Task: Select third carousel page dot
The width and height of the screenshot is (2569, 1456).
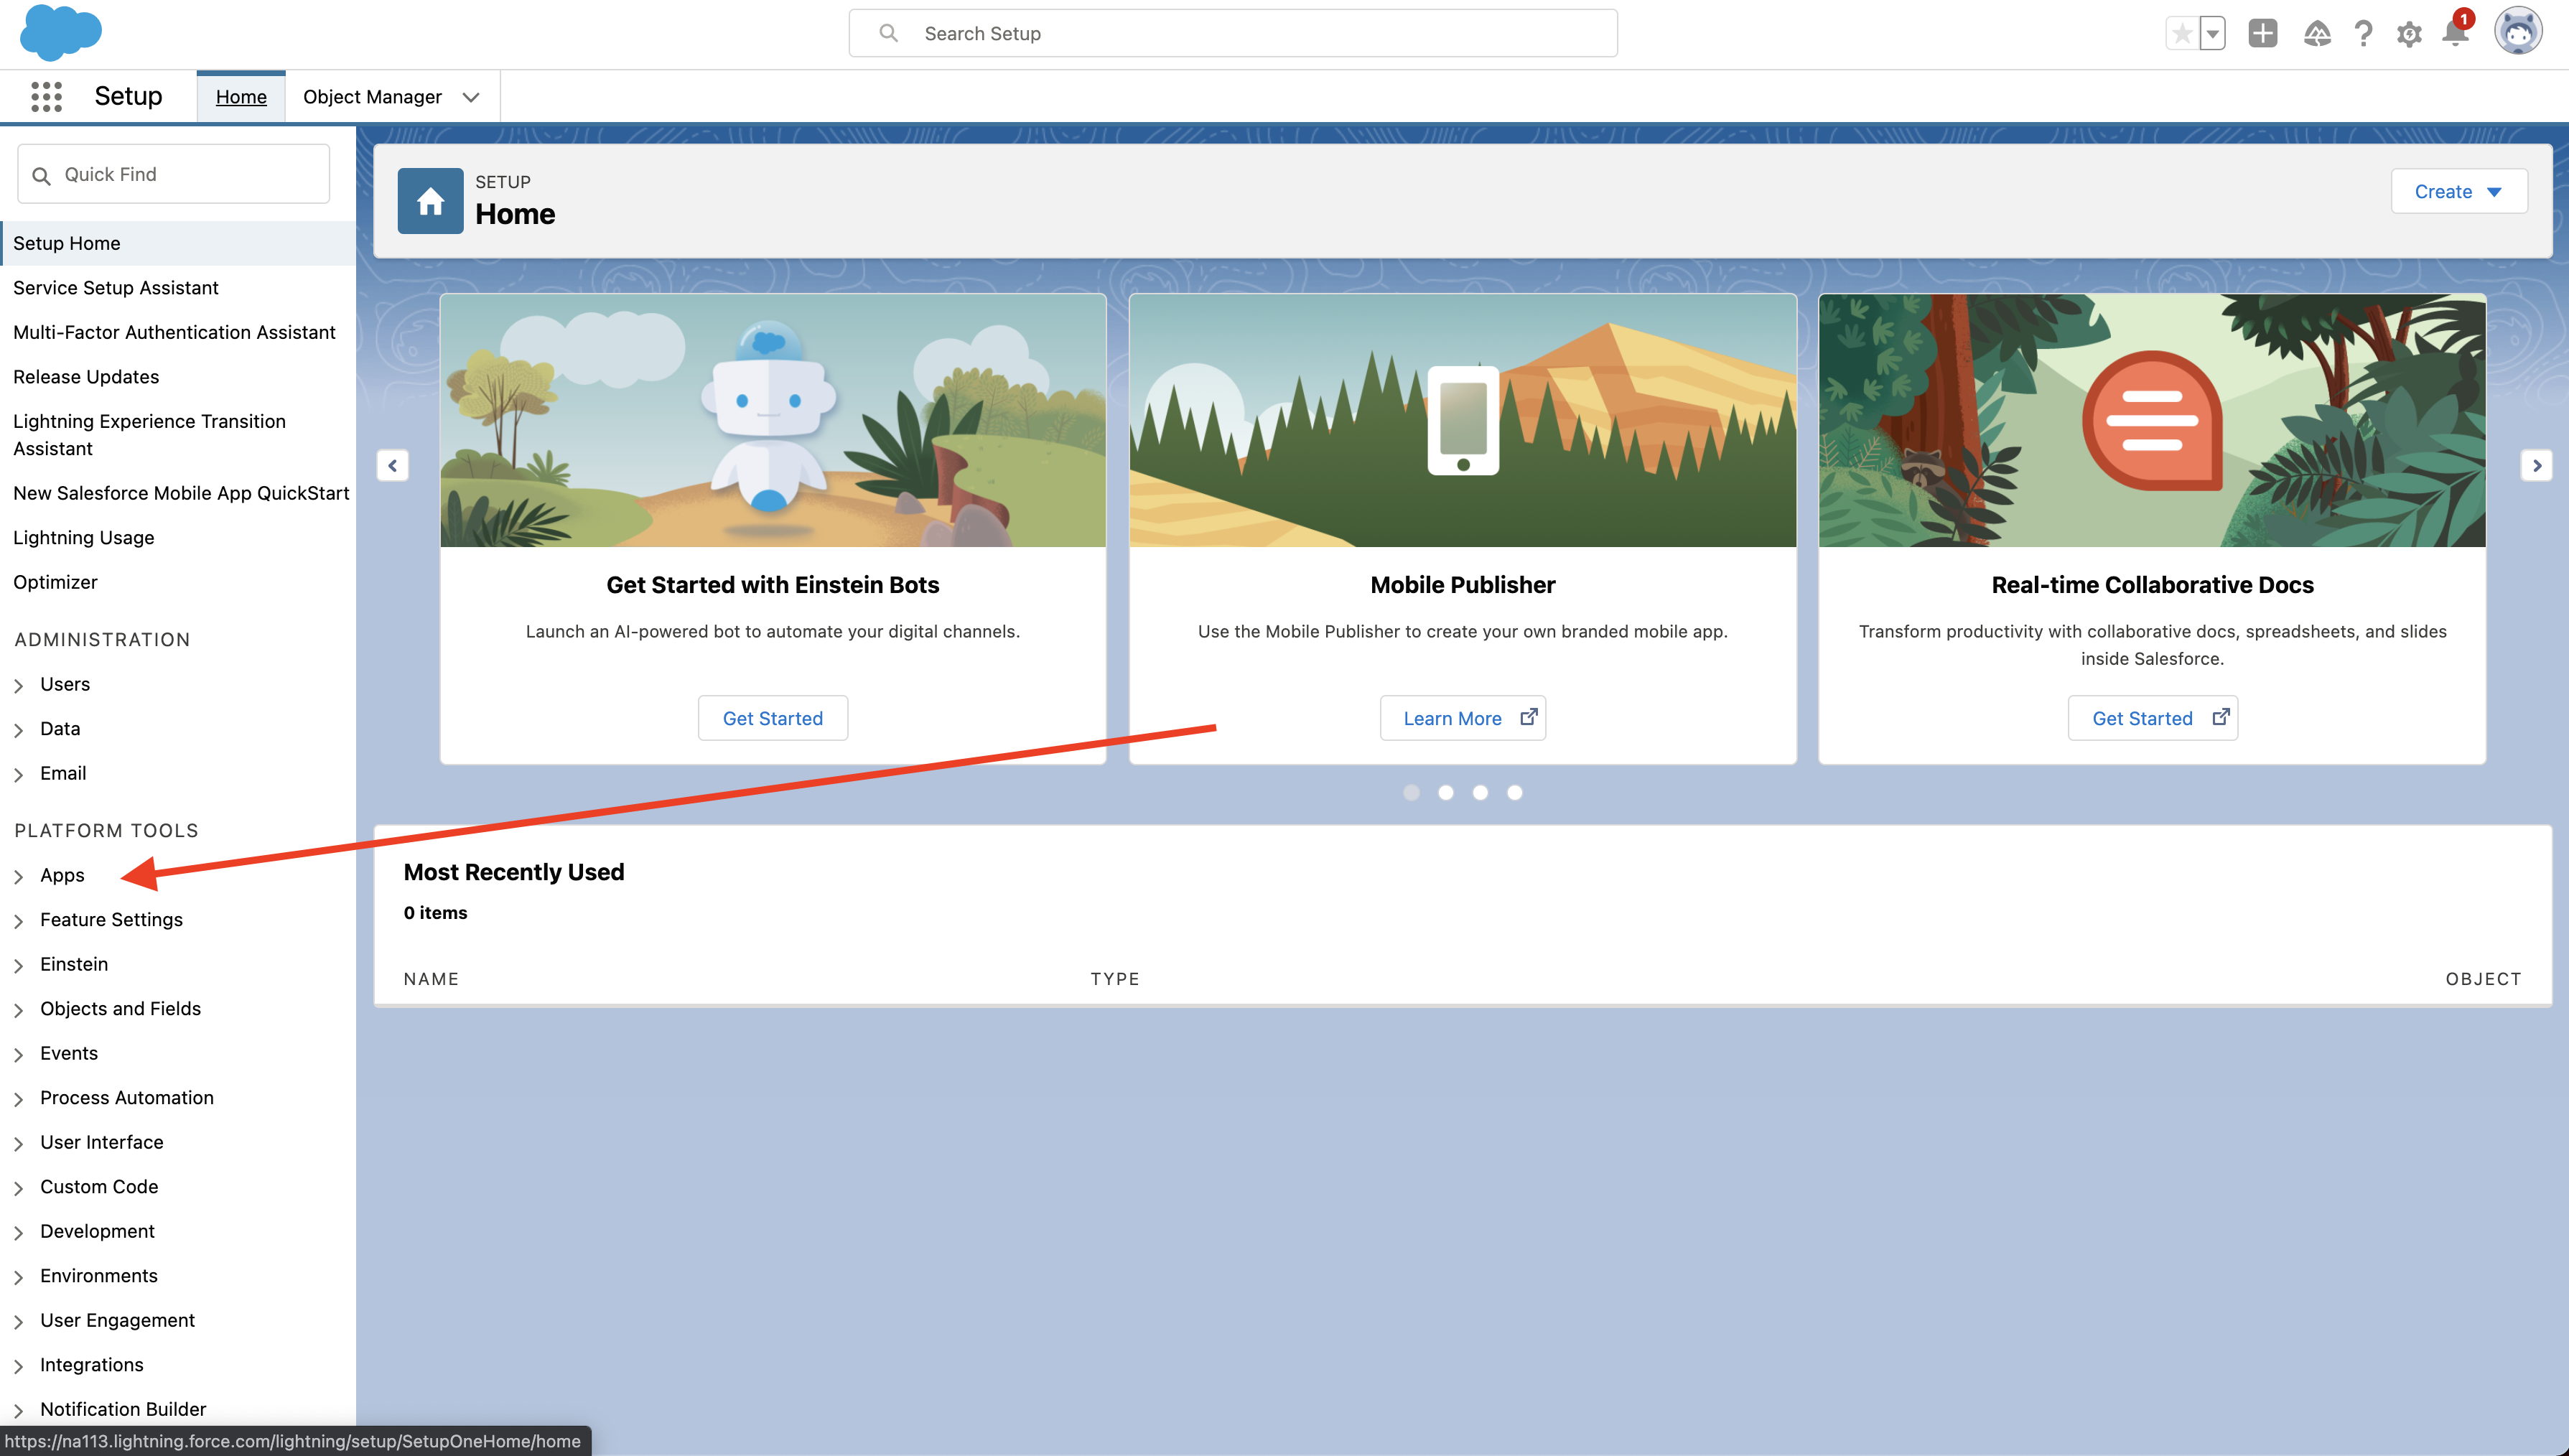Action: pyautogui.click(x=1480, y=792)
